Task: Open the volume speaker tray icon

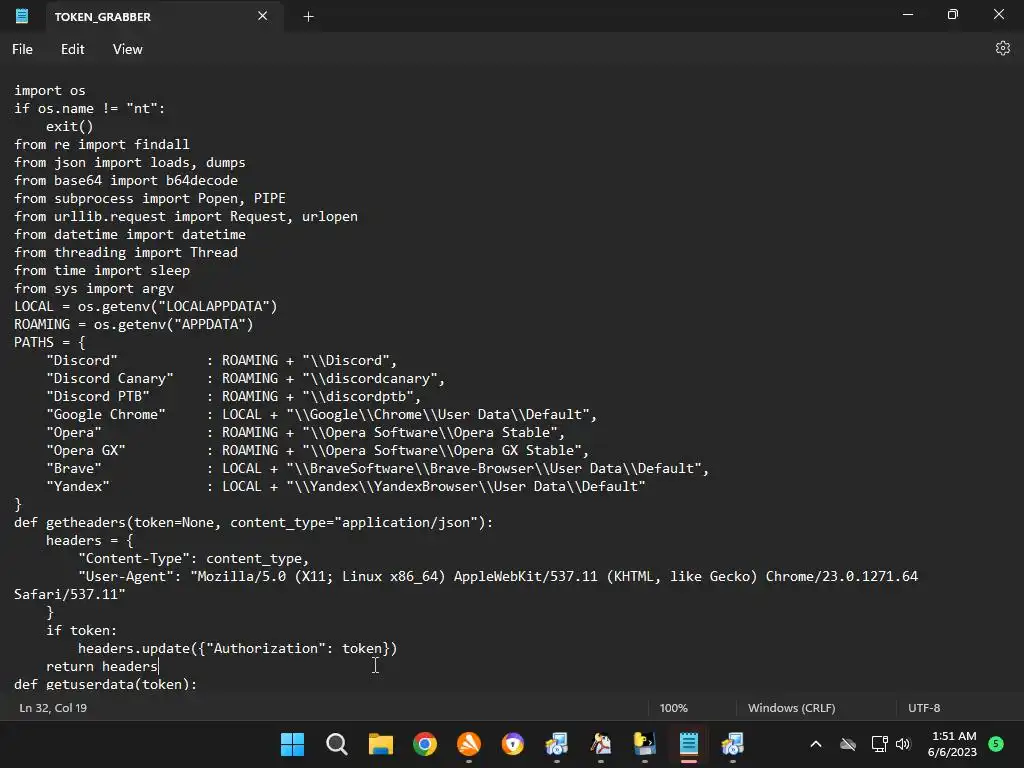Action: 903,744
